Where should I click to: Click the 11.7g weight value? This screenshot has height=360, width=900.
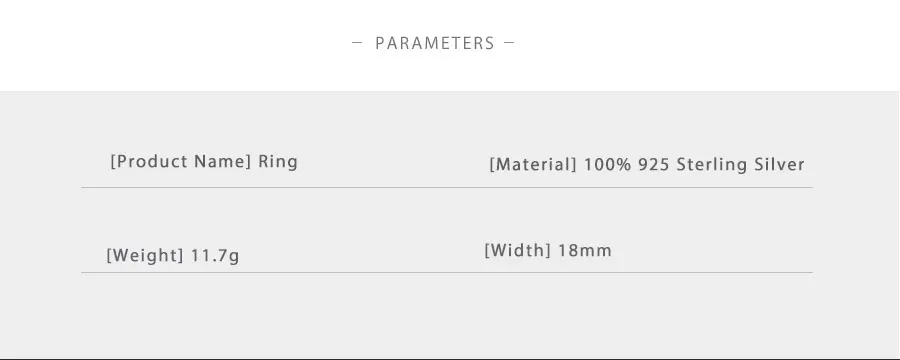click(x=215, y=255)
